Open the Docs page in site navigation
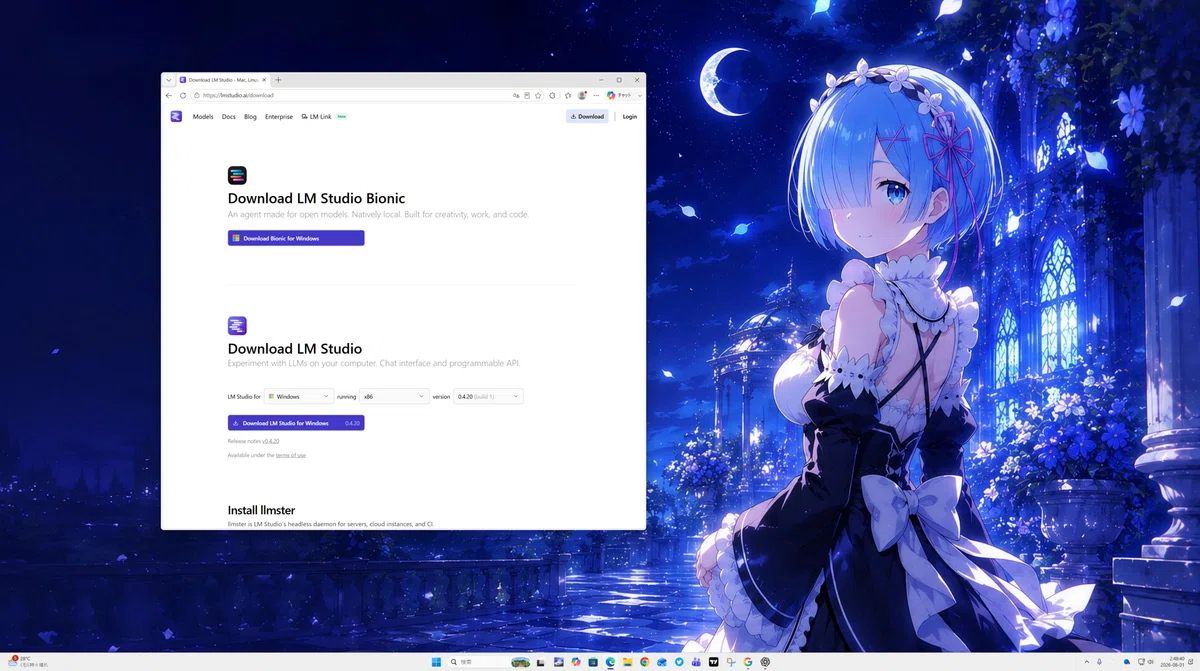The height and width of the screenshot is (671, 1200). (x=229, y=117)
